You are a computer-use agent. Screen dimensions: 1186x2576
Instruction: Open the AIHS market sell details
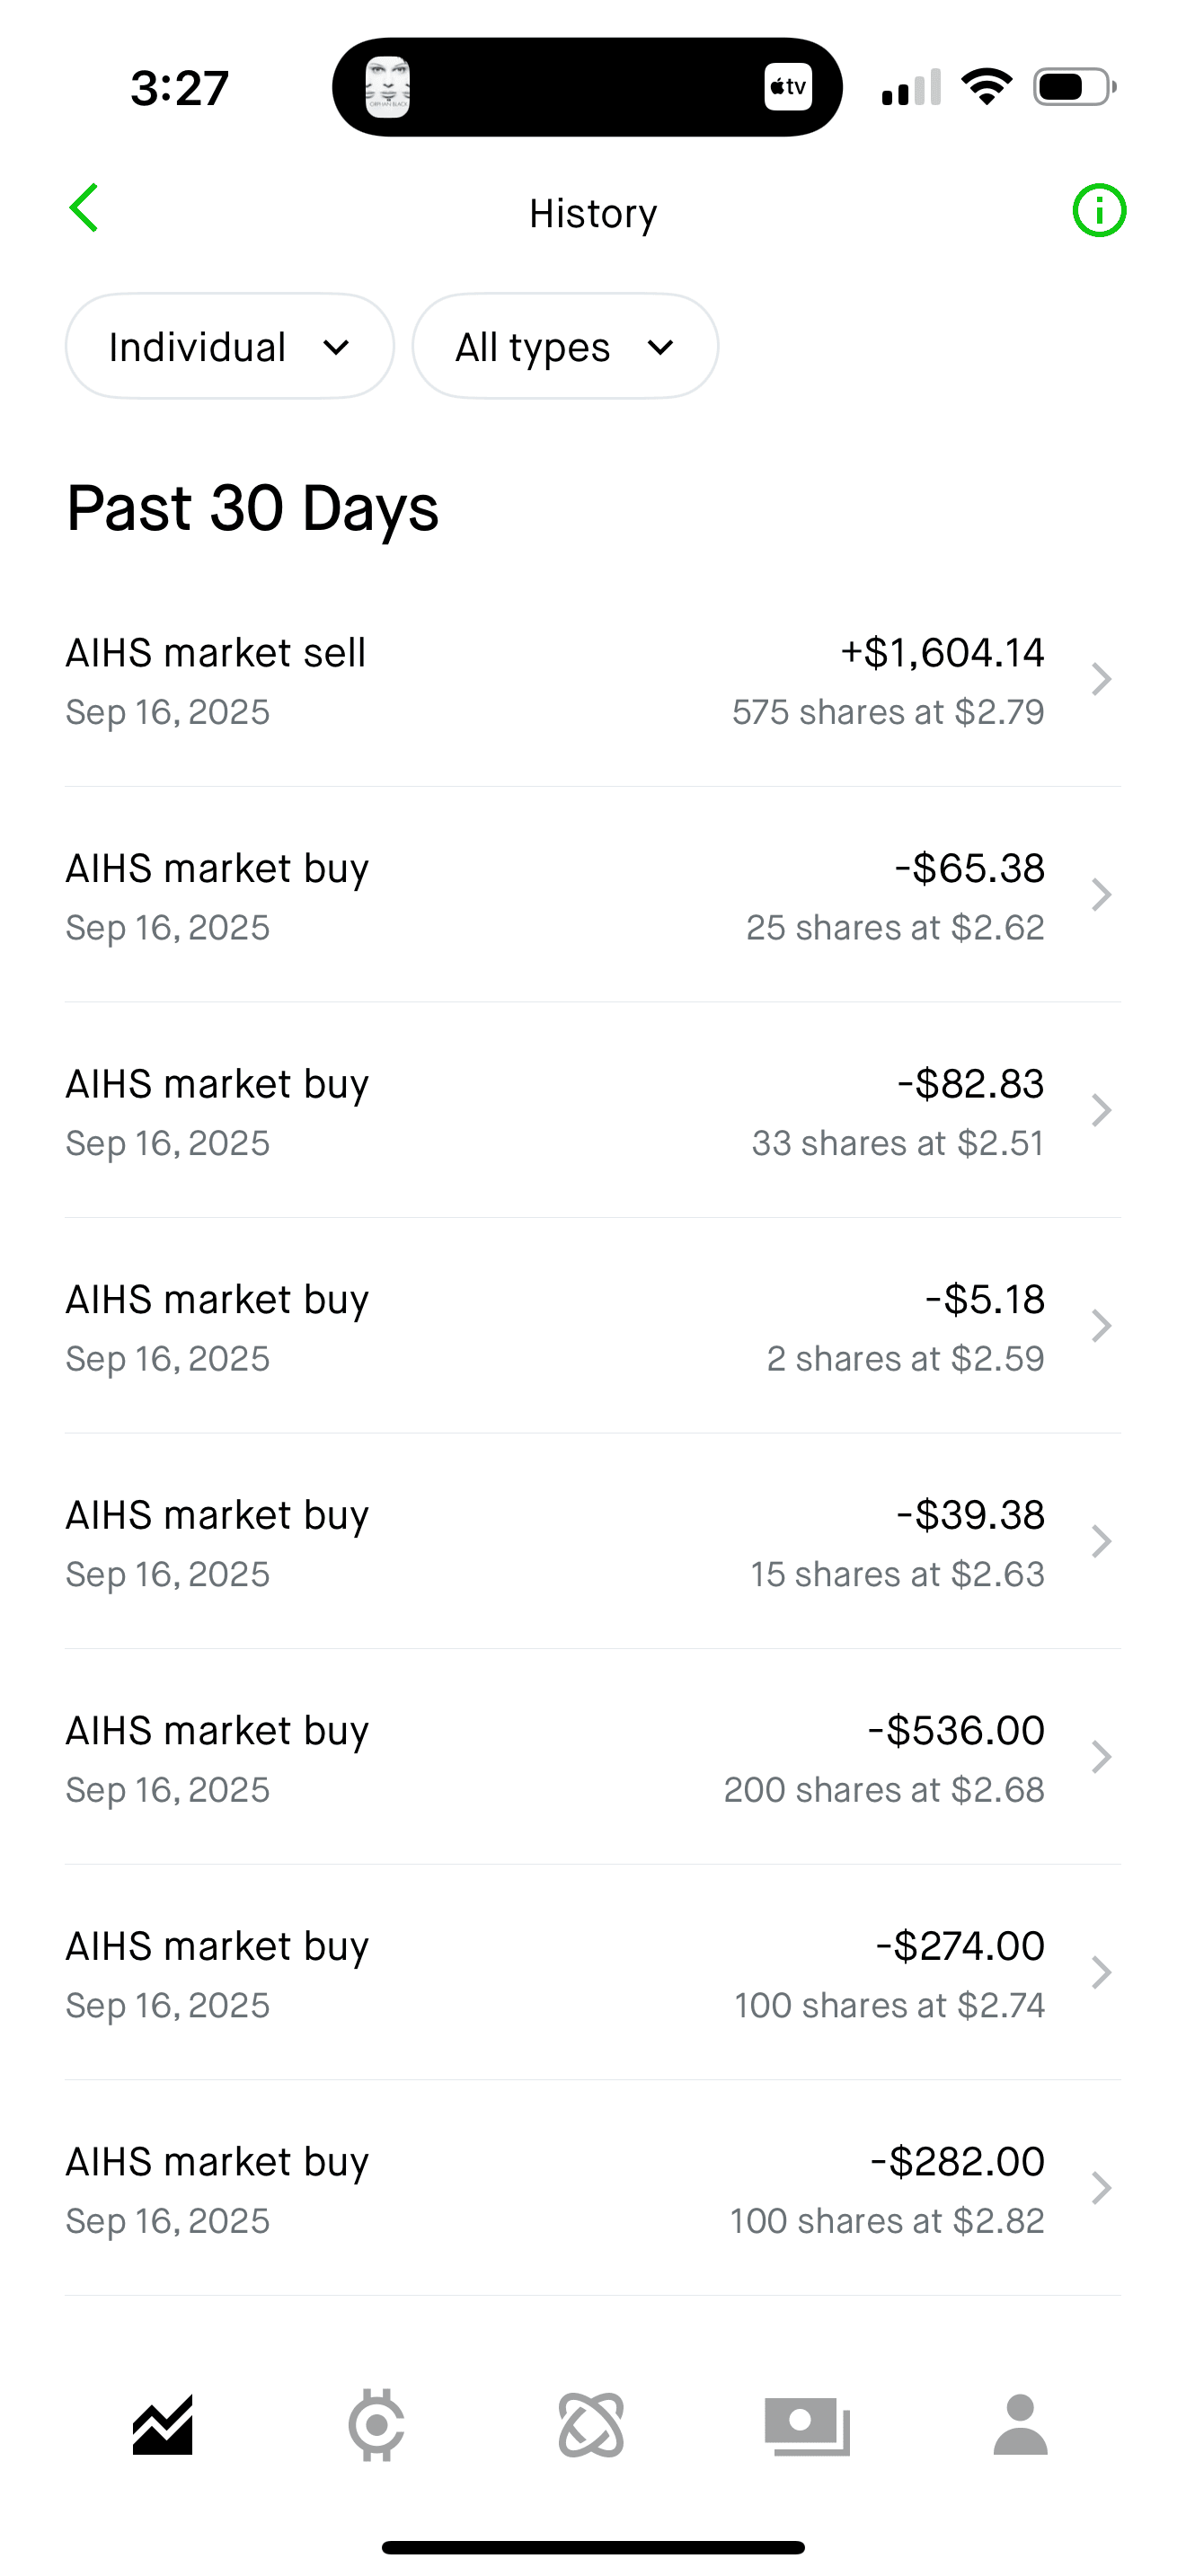[592, 680]
